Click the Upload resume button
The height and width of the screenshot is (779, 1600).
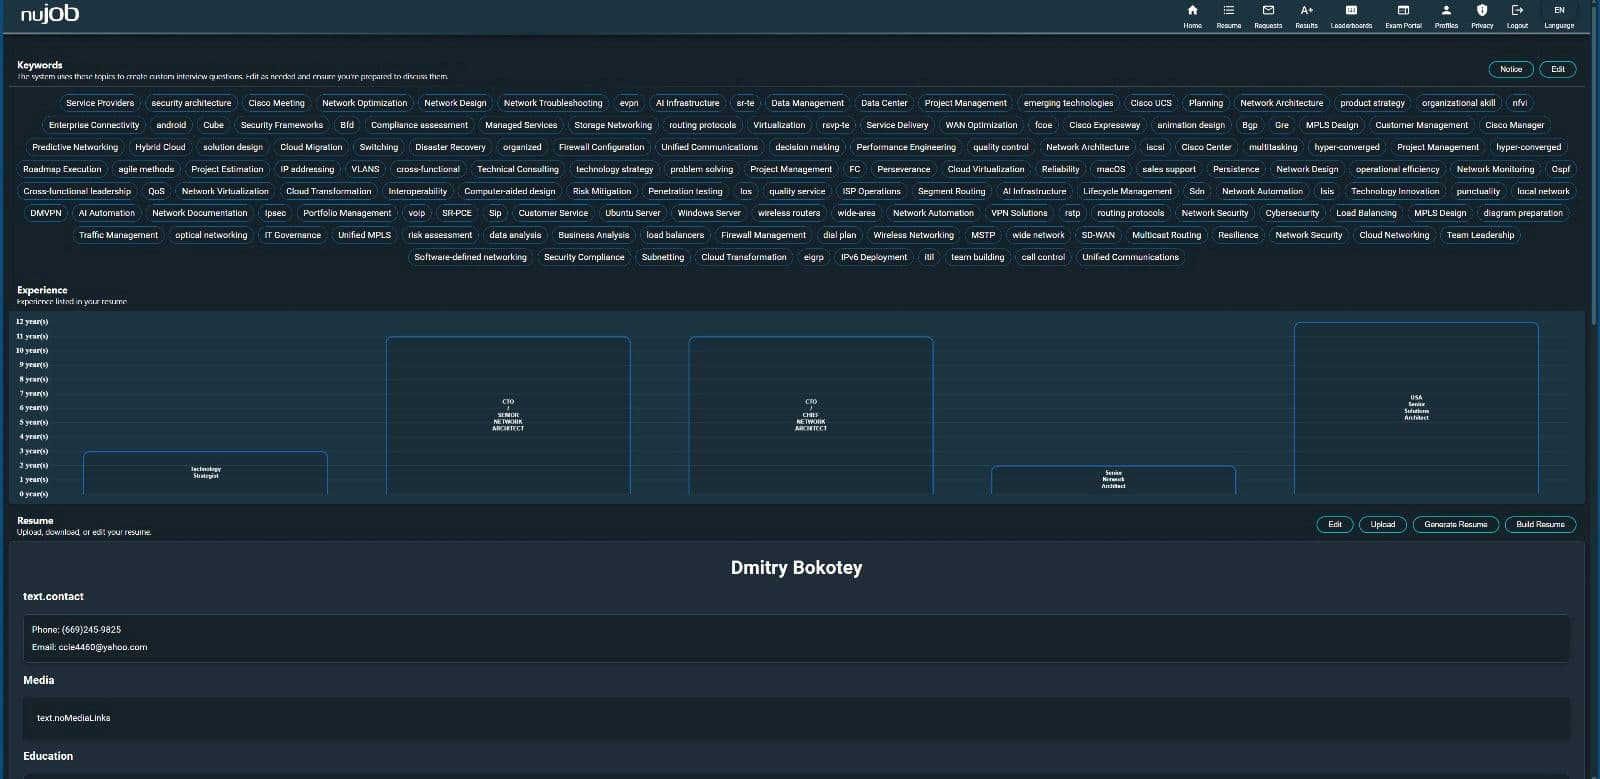(1382, 524)
